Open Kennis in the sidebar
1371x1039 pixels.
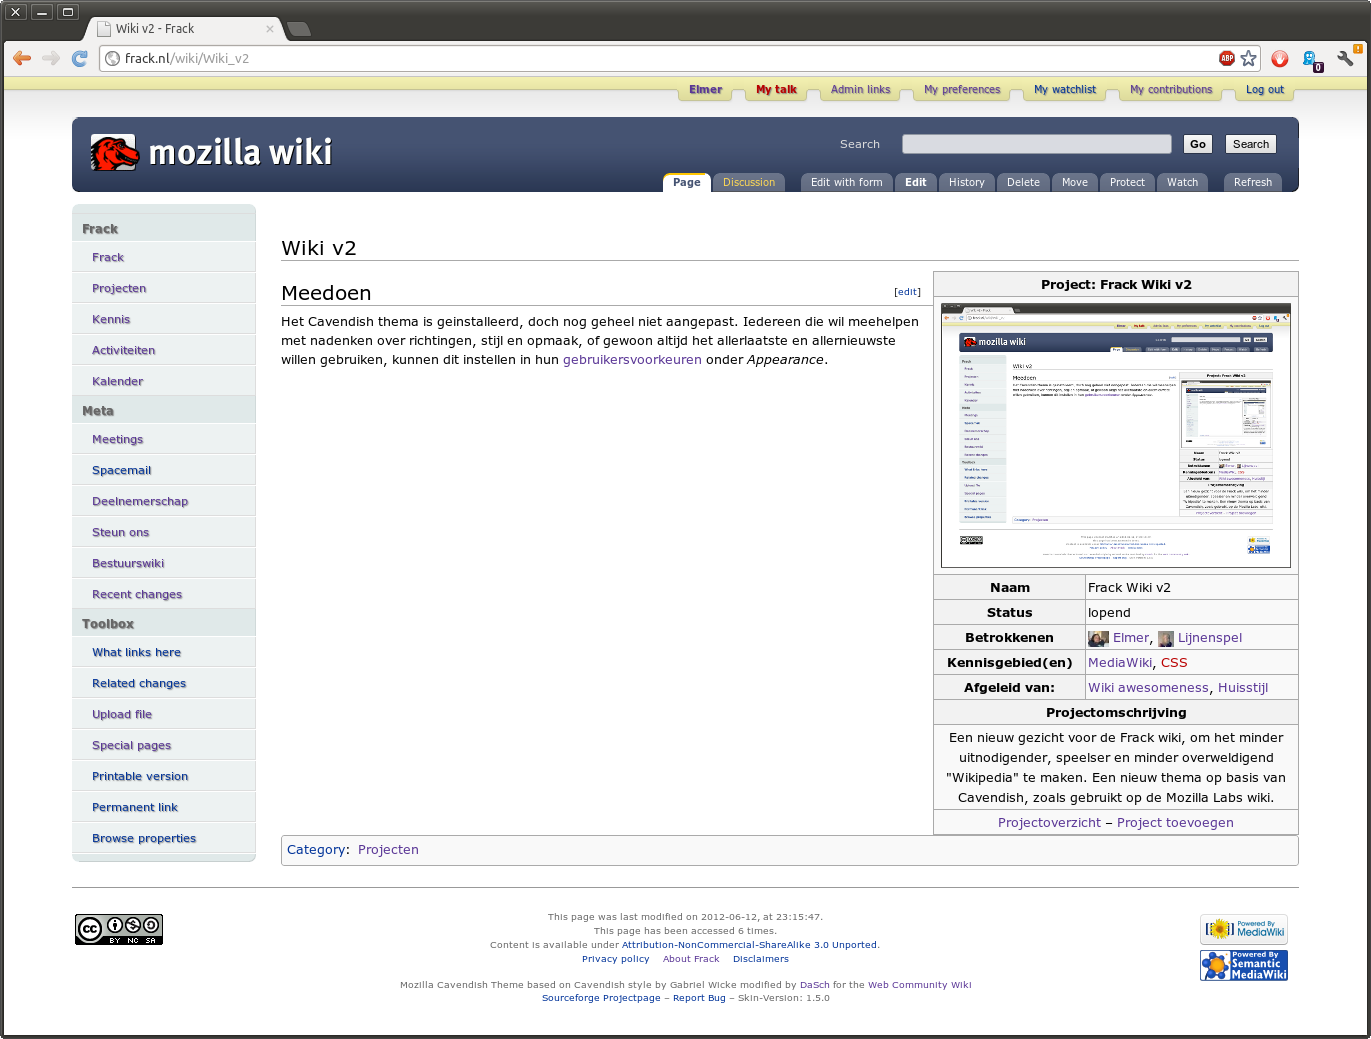(x=111, y=319)
